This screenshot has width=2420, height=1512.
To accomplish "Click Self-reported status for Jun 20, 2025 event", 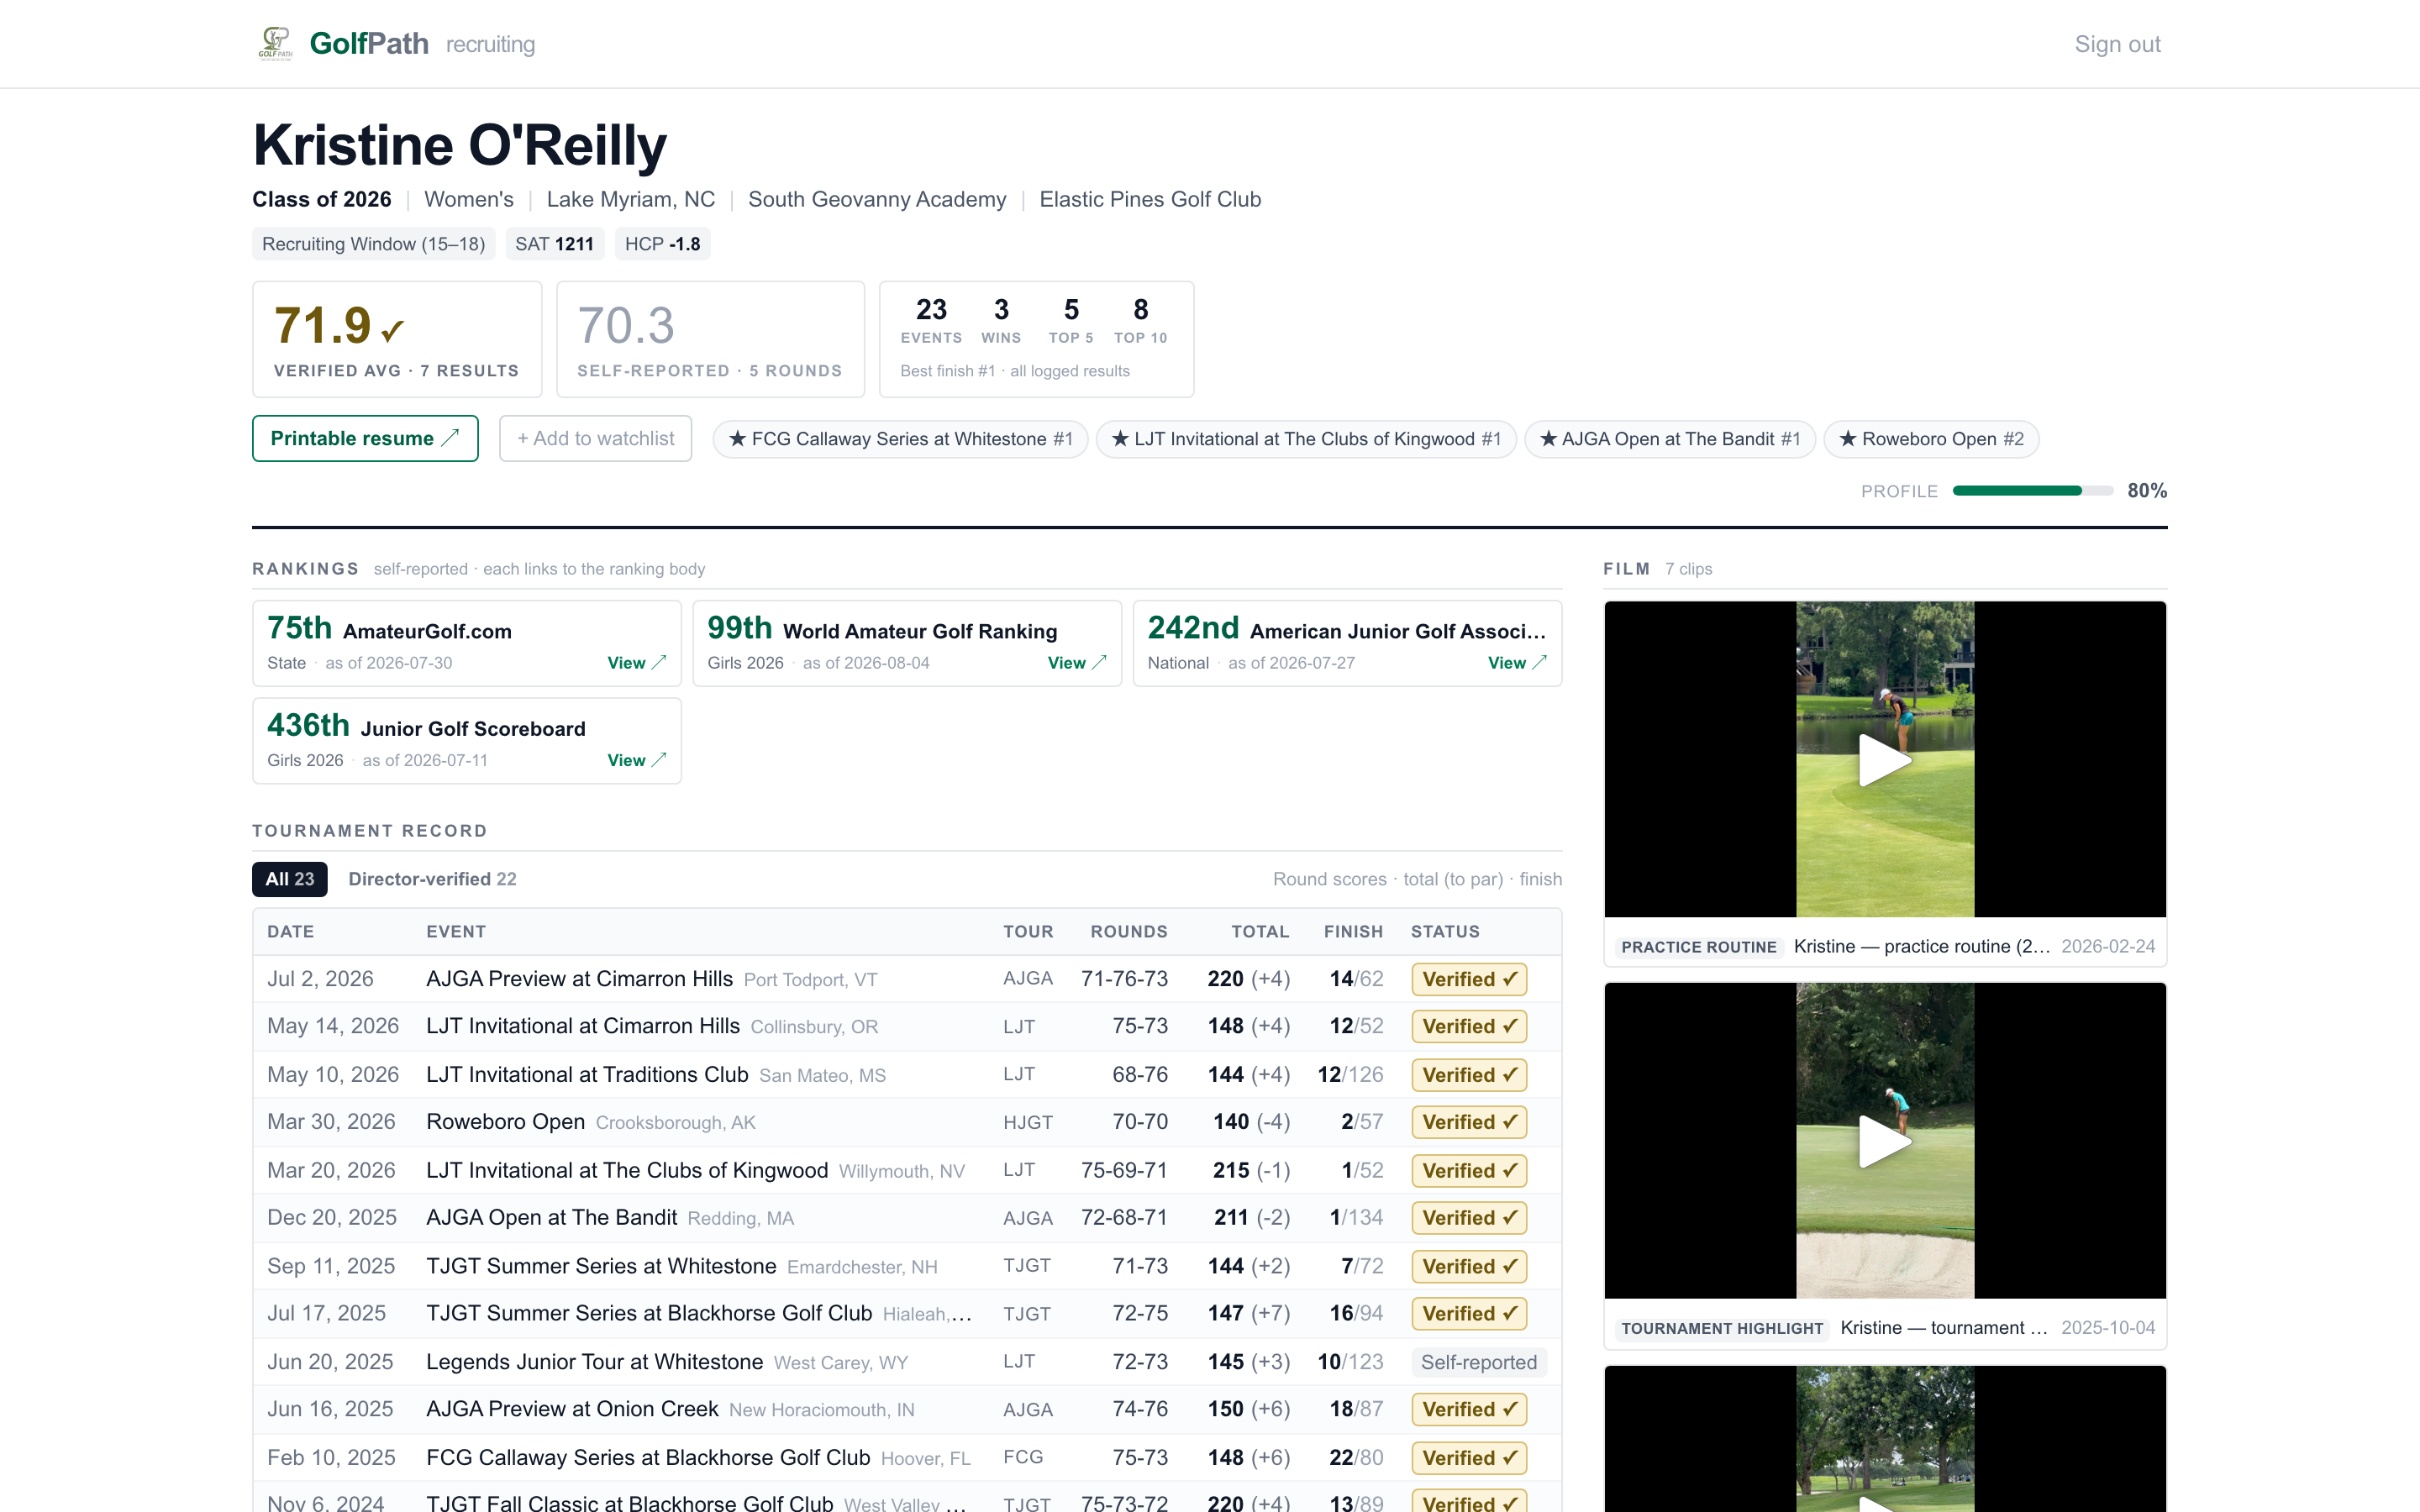I will [x=1479, y=1362].
